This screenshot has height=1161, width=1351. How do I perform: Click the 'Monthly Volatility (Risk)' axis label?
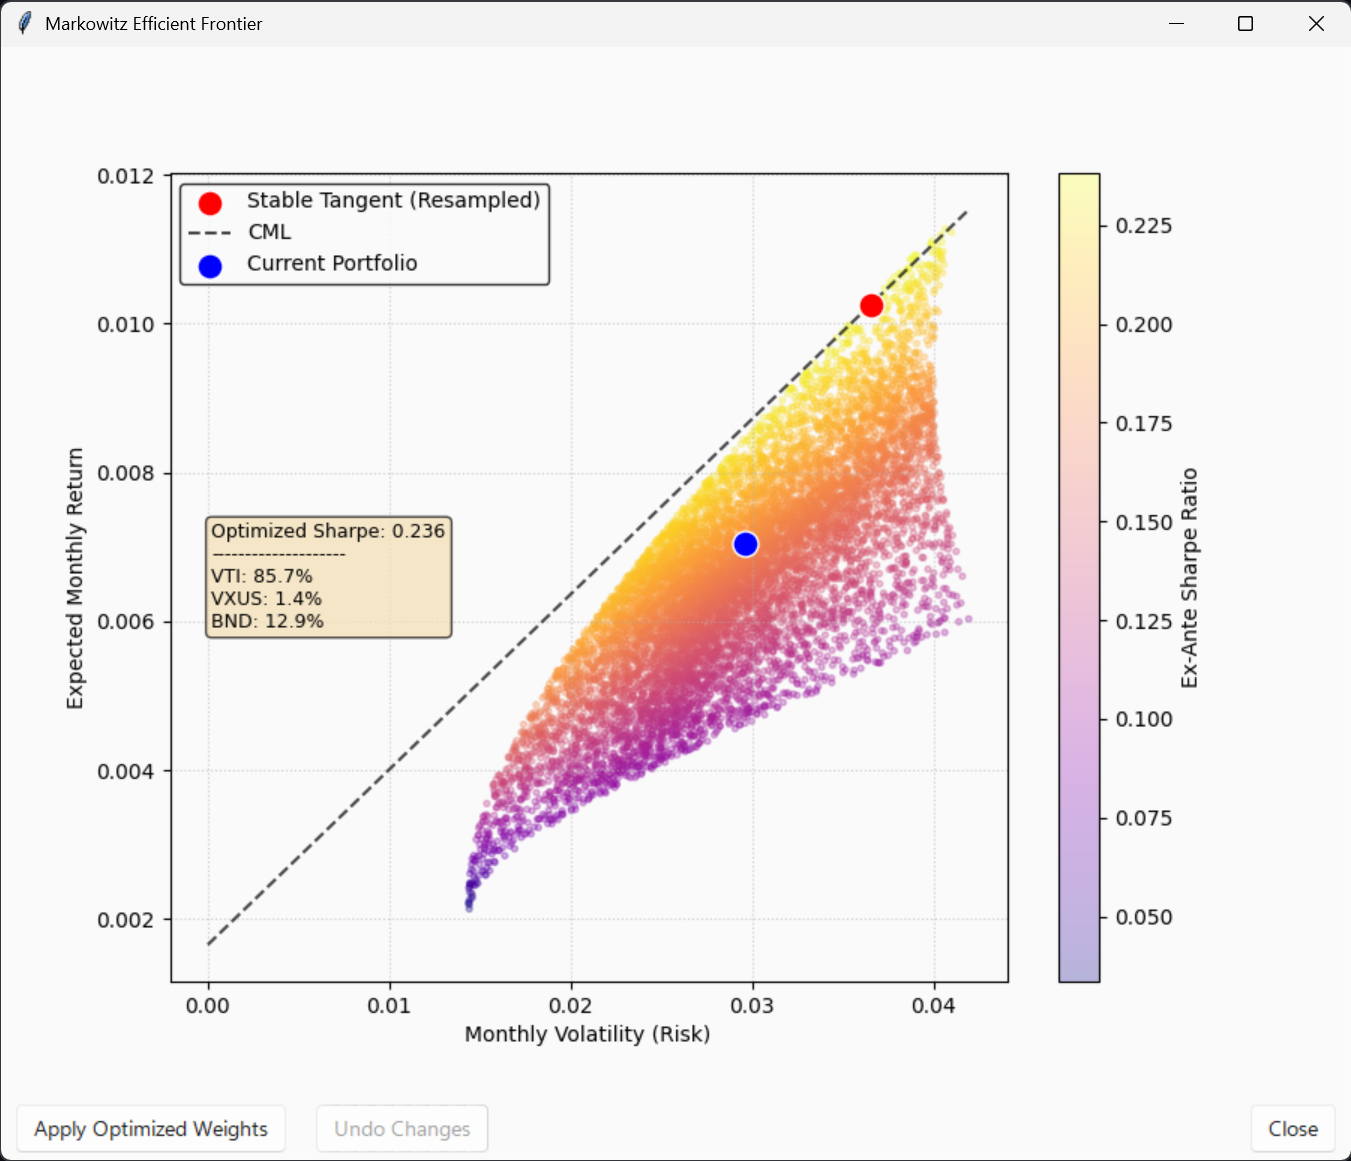click(588, 1034)
